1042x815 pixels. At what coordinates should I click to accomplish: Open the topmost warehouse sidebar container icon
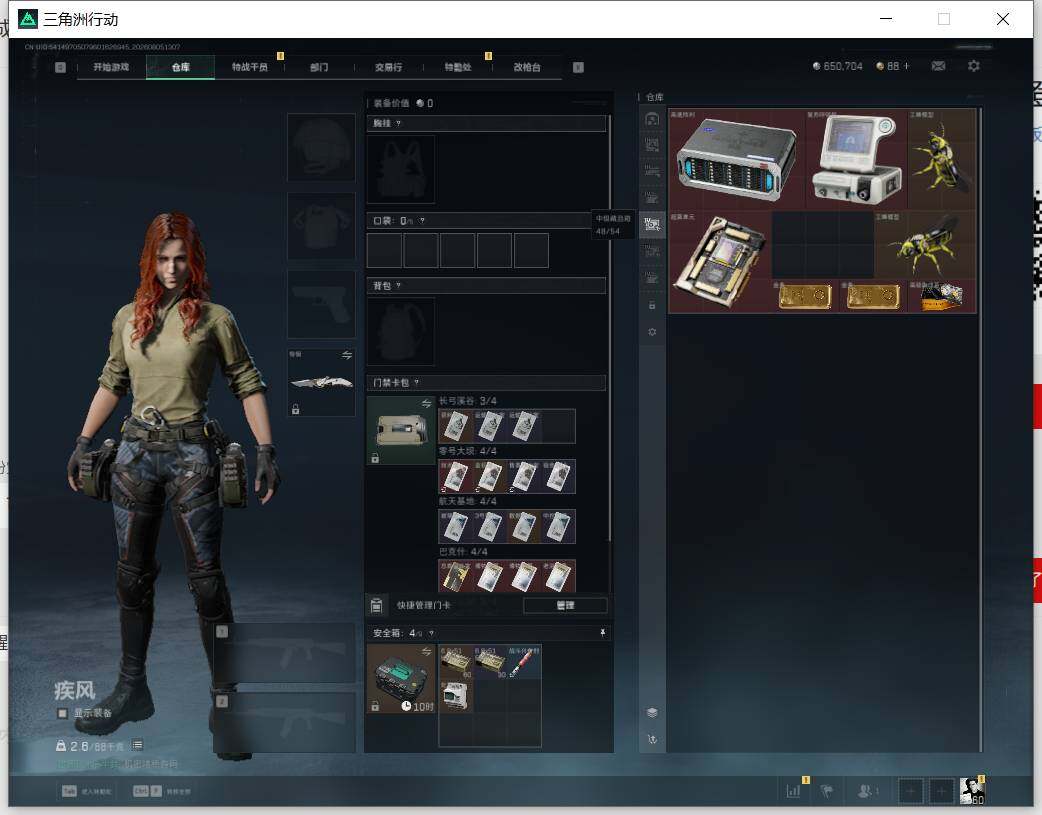[652, 119]
